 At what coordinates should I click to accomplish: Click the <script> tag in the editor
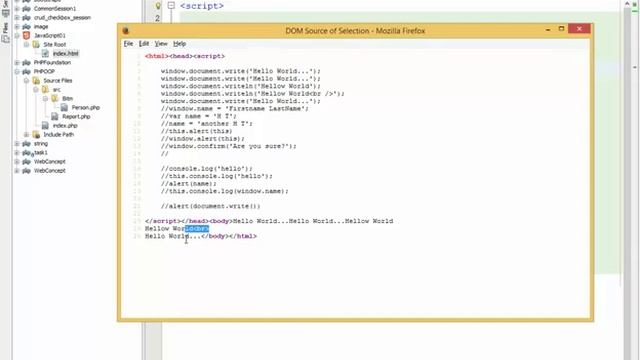(202, 6)
